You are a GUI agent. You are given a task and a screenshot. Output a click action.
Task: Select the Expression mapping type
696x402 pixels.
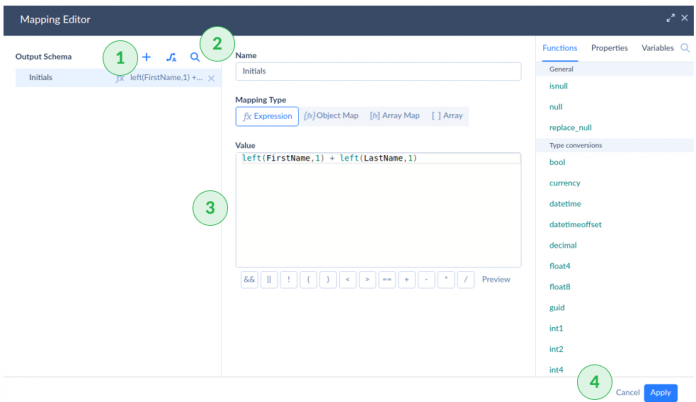[x=267, y=116]
